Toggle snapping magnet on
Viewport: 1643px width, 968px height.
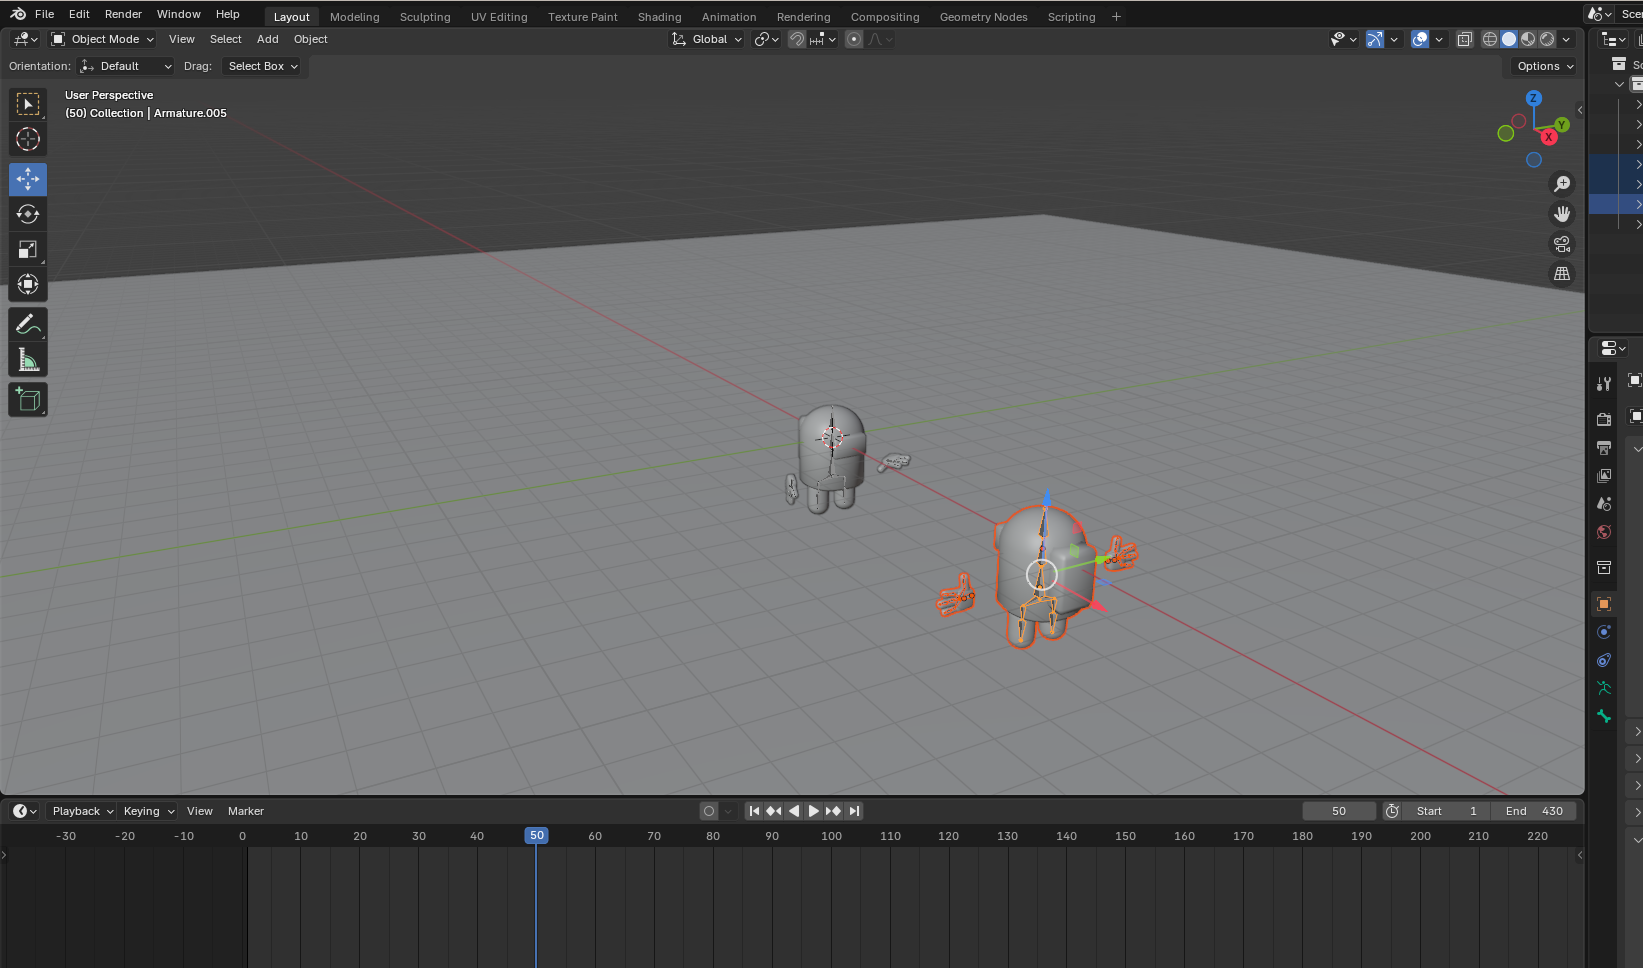click(797, 39)
